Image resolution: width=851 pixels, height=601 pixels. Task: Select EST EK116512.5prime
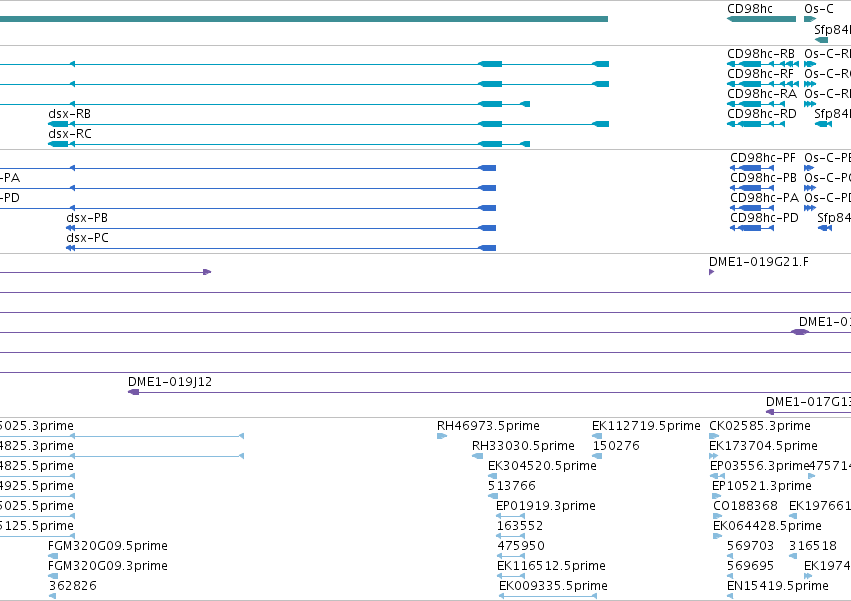click(551, 566)
